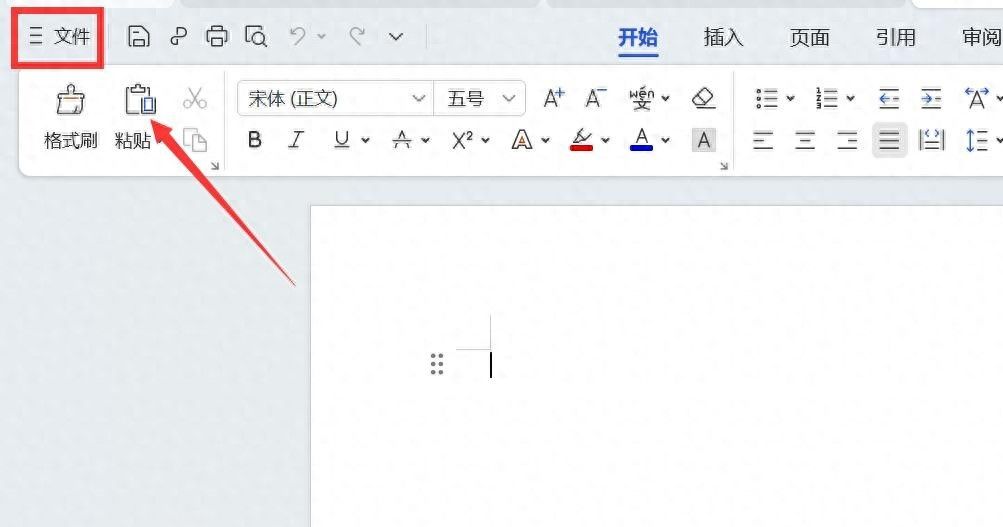
Task: Expand the pinyin guide dropdown arrow
Action: [x=665, y=98]
